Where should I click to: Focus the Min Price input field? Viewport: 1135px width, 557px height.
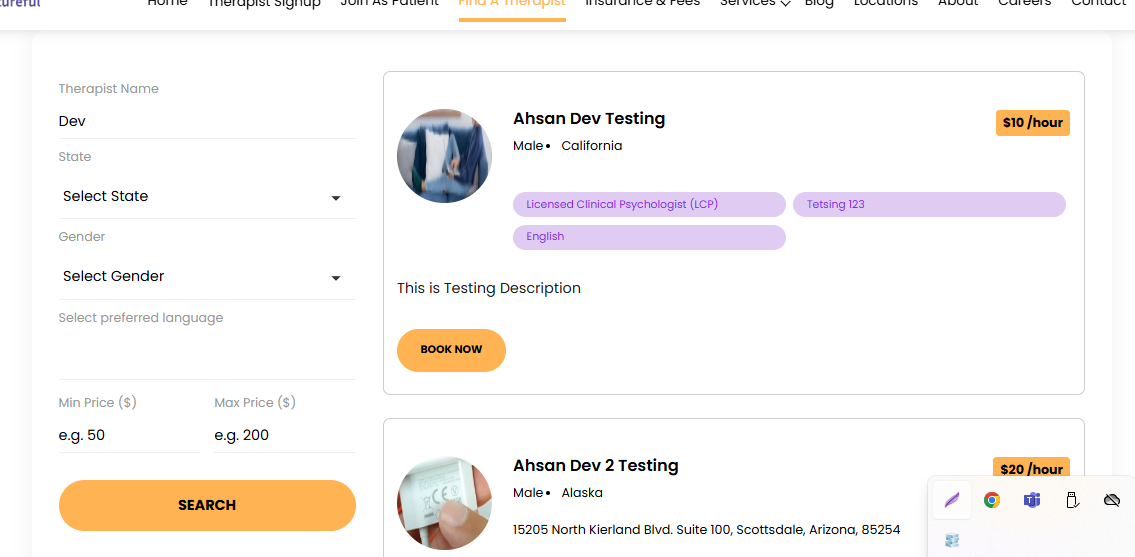pyautogui.click(x=128, y=435)
